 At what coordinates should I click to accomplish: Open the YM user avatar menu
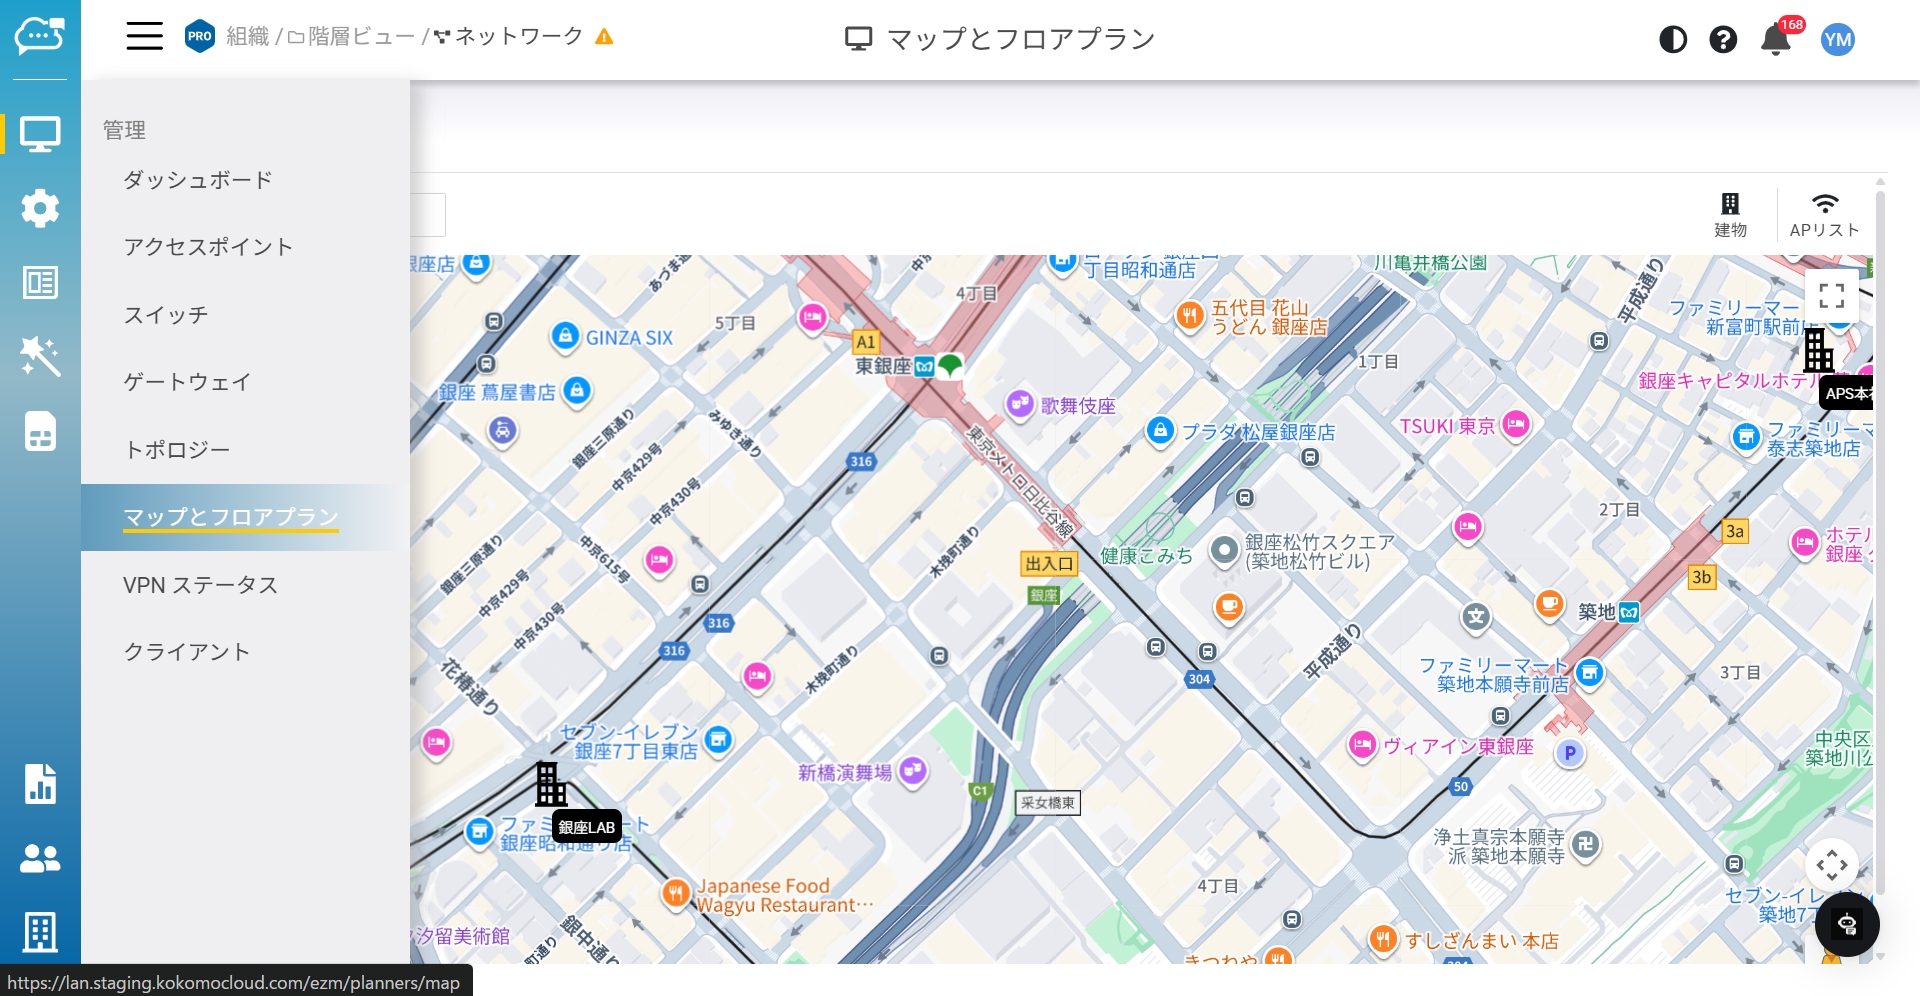[x=1837, y=39]
